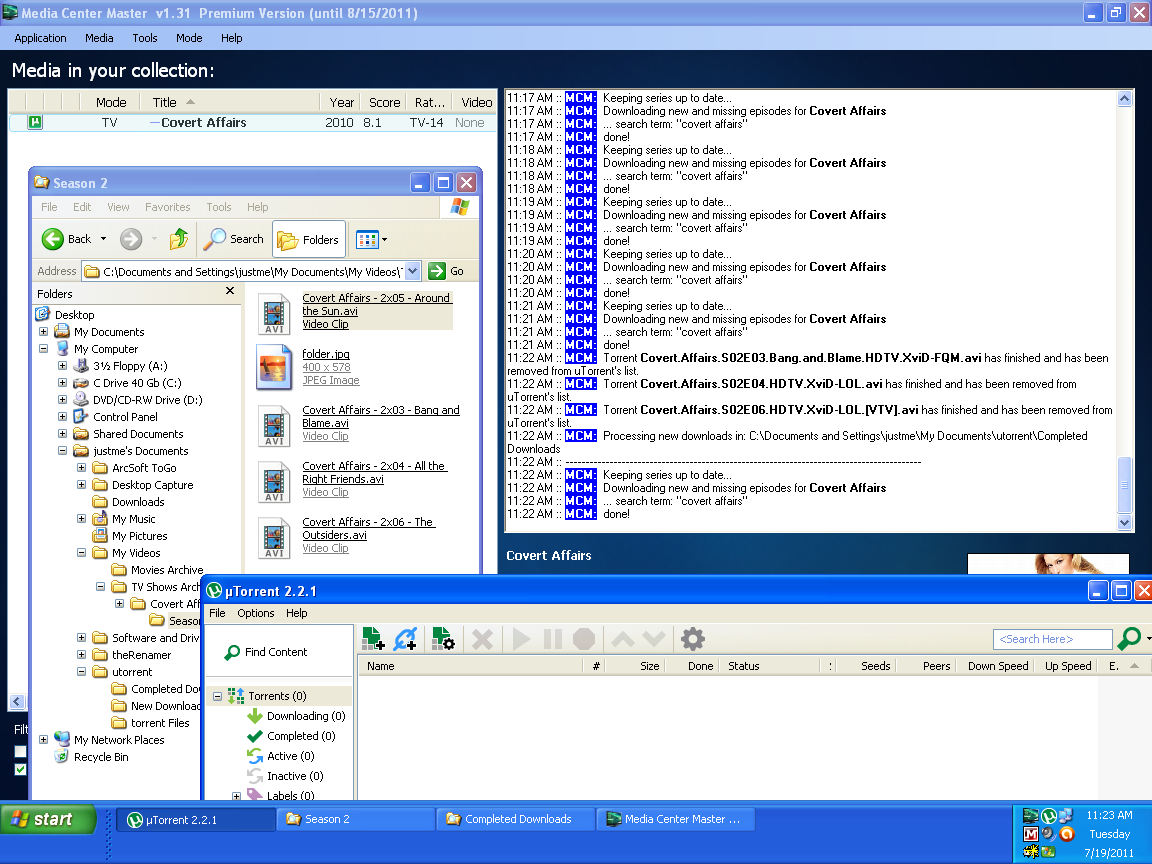Collapse justme's Documents tree node

pos(62,450)
